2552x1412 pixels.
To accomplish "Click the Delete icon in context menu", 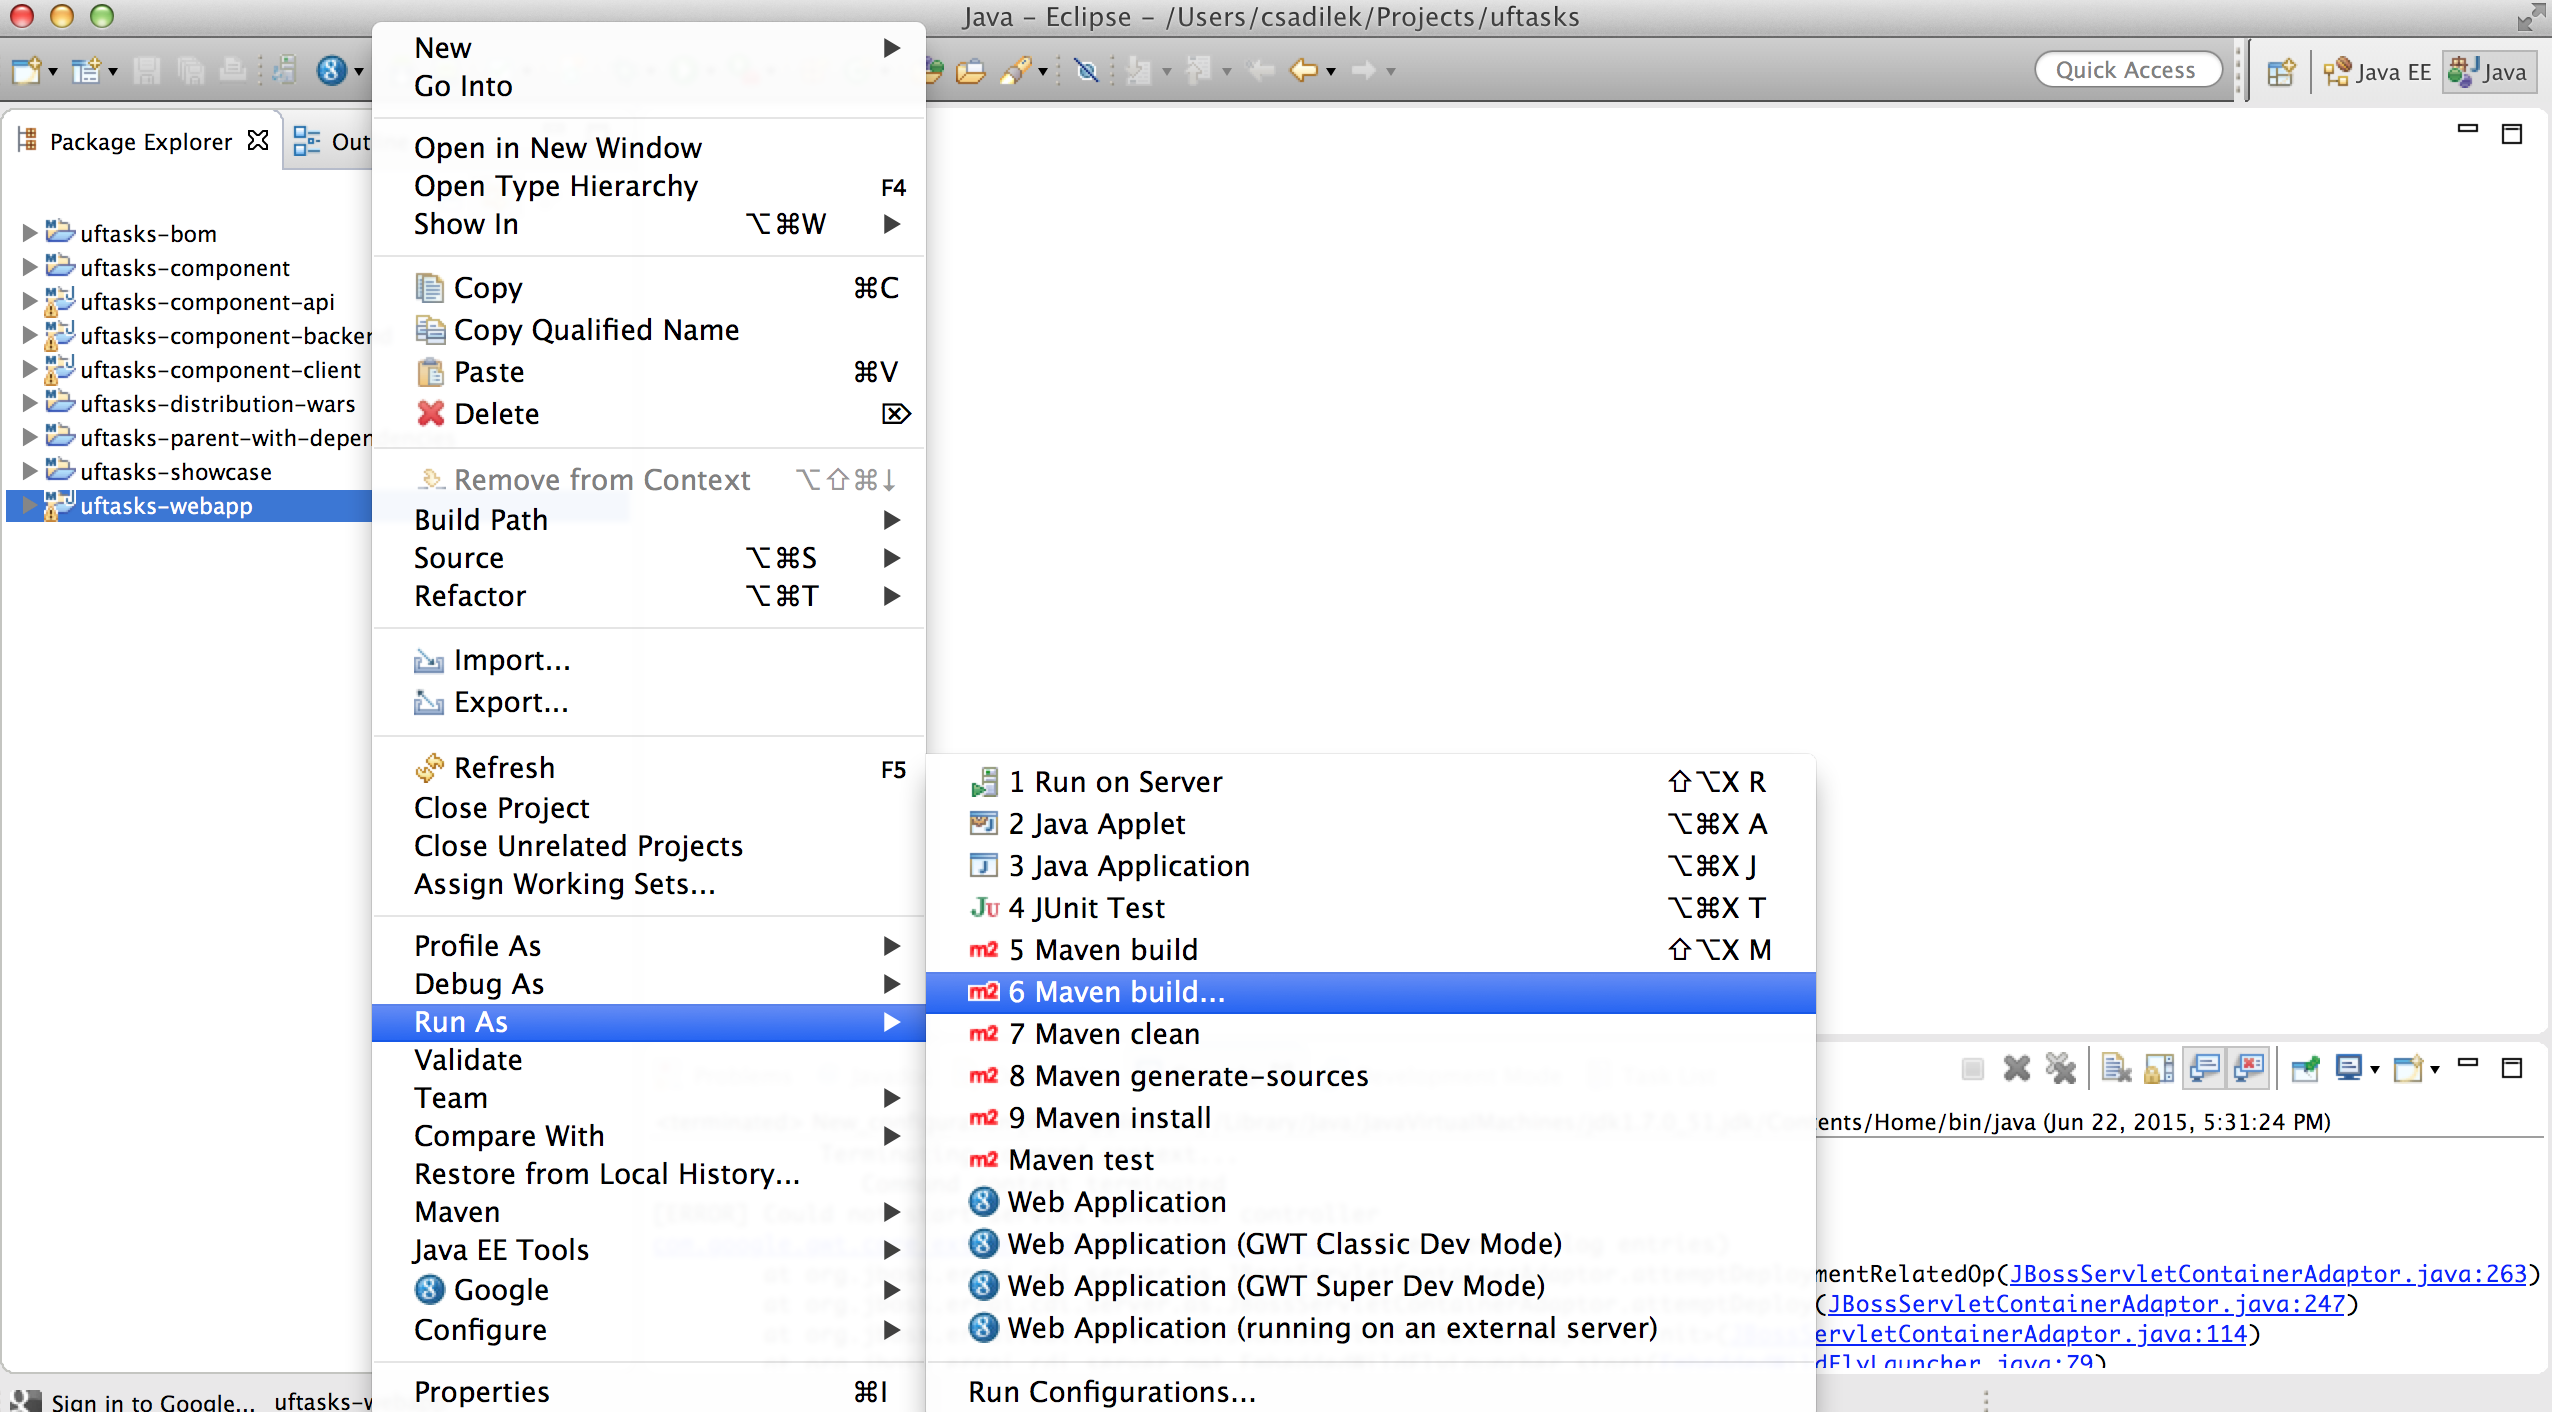I will (x=428, y=412).
